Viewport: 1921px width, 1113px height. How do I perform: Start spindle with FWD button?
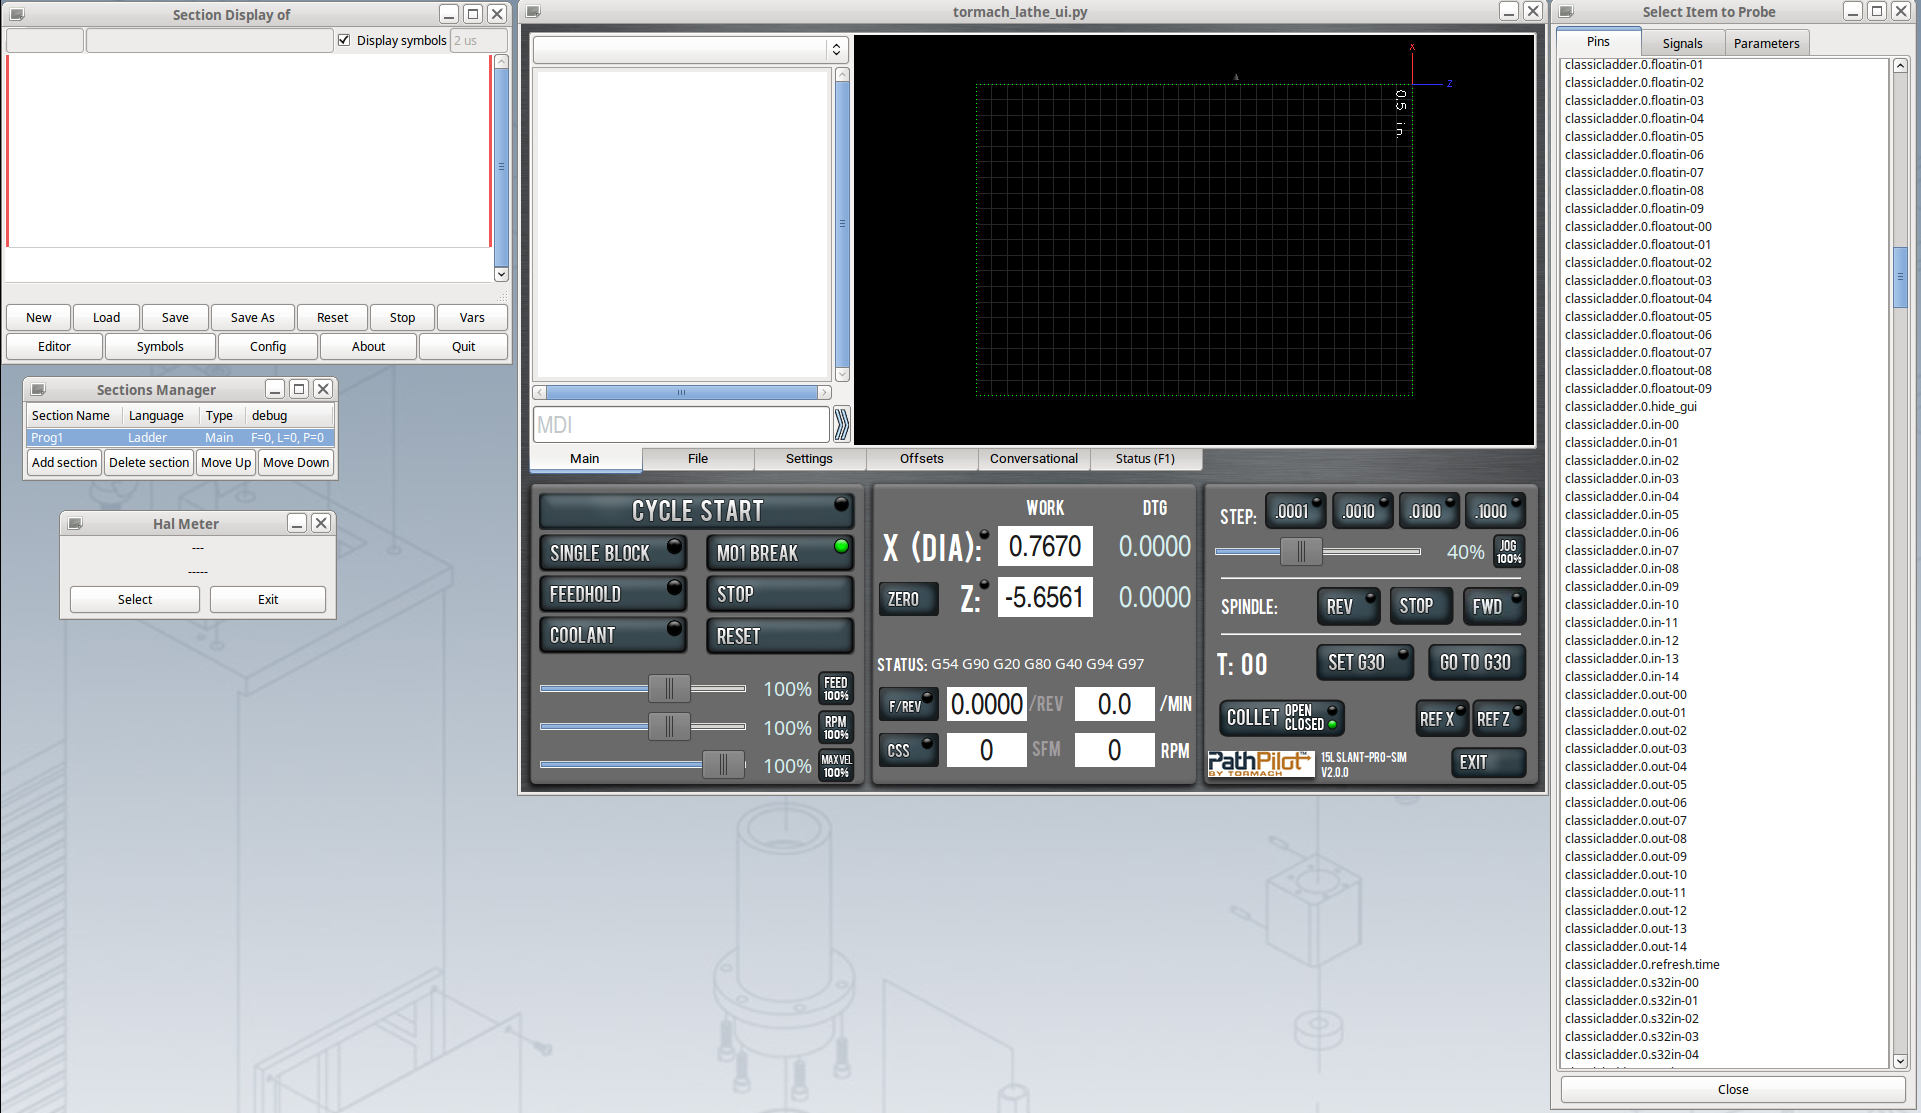point(1494,606)
